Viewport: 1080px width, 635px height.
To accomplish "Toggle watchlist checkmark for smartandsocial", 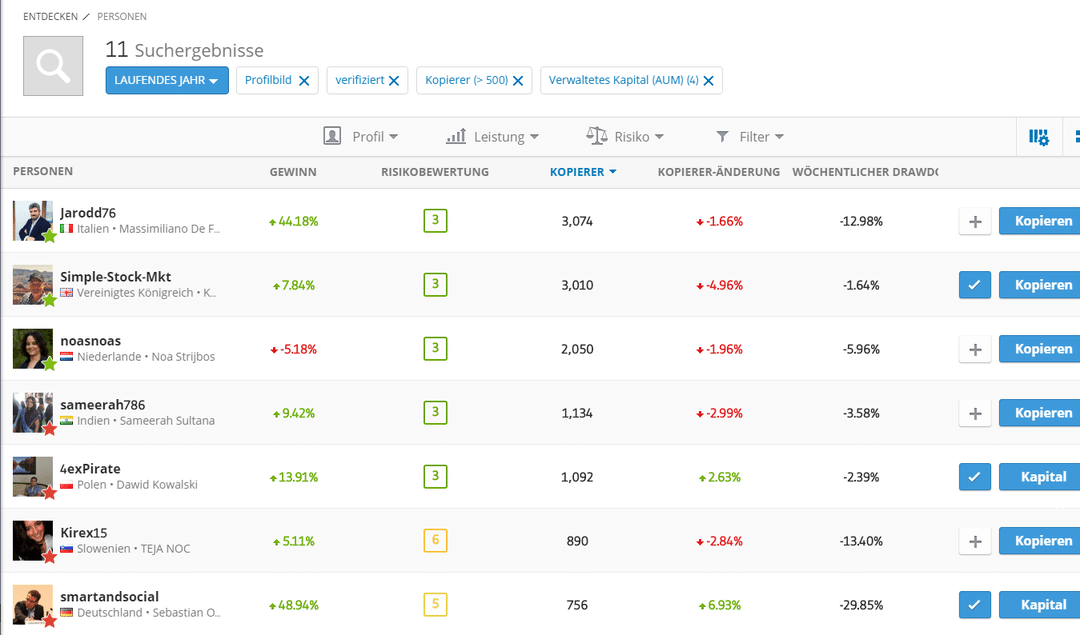I will pos(975,605).
